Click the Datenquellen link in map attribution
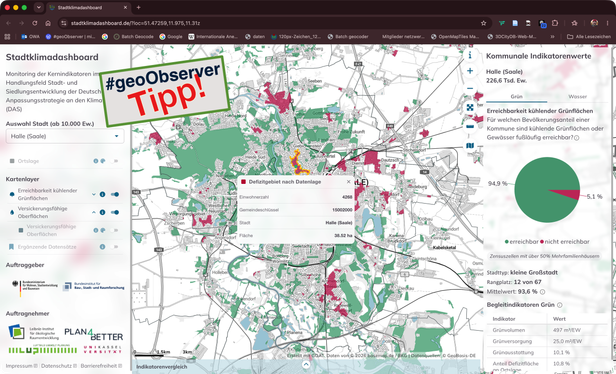616x374 pixels. coord(425,356)
